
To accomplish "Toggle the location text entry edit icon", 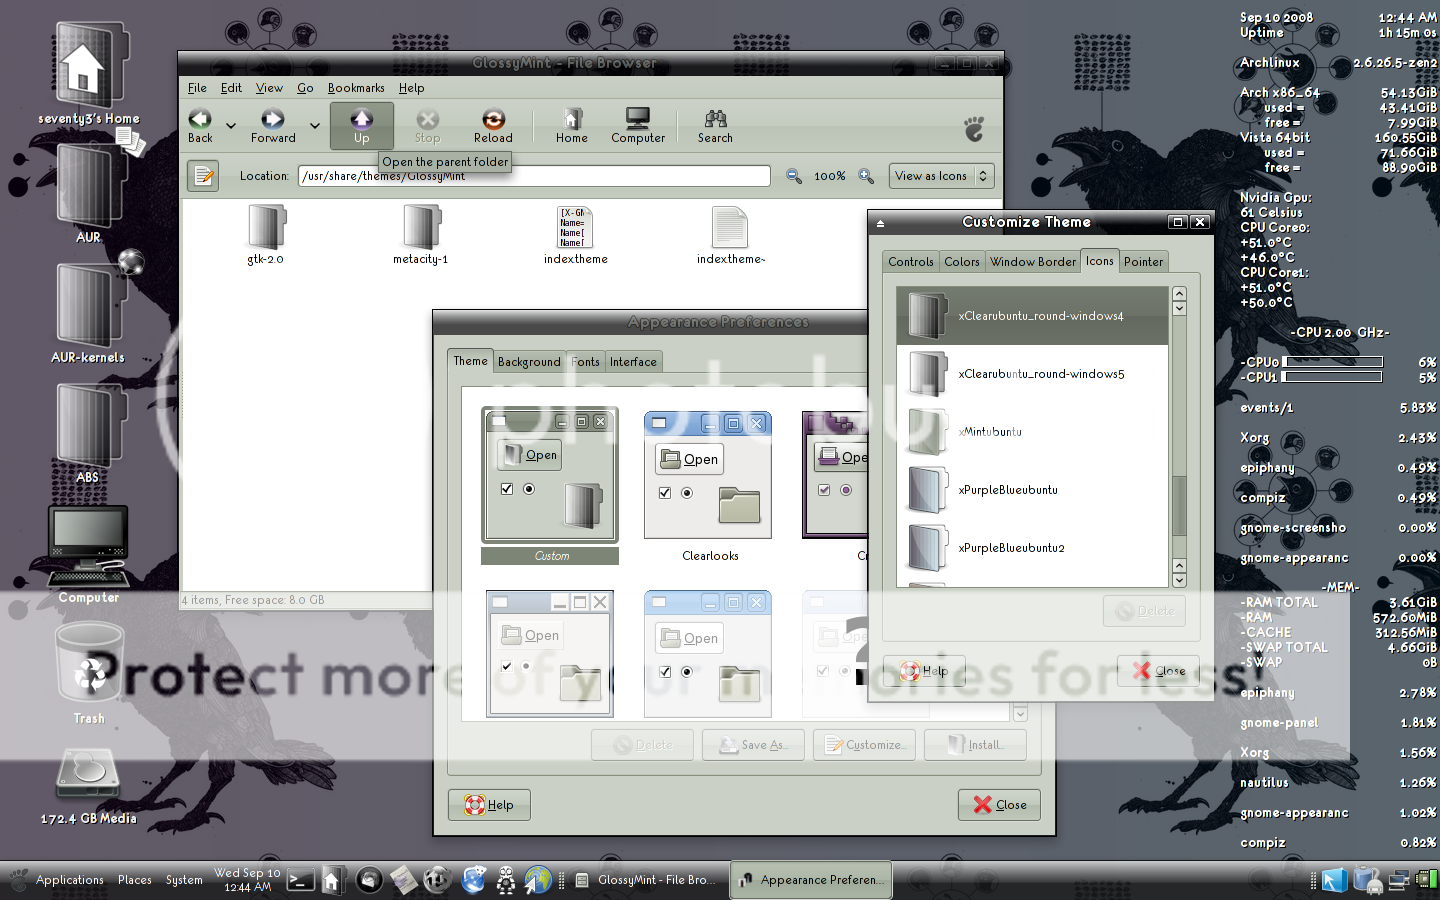I will 204,176.
